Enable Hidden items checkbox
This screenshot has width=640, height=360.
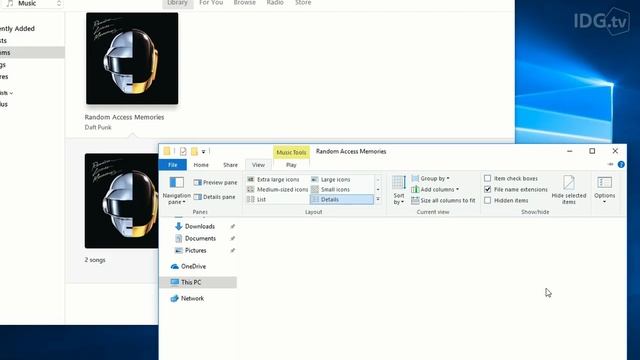487,200
